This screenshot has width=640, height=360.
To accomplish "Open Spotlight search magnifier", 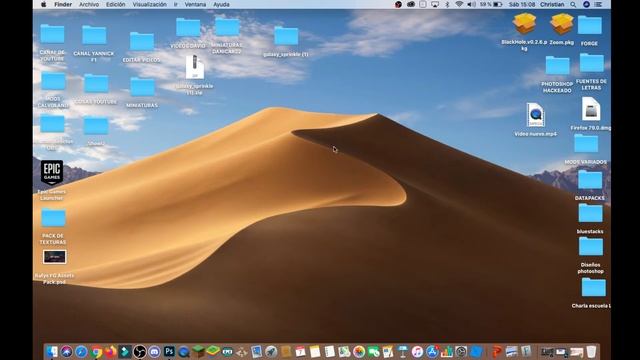I will (x=573, y=4).
